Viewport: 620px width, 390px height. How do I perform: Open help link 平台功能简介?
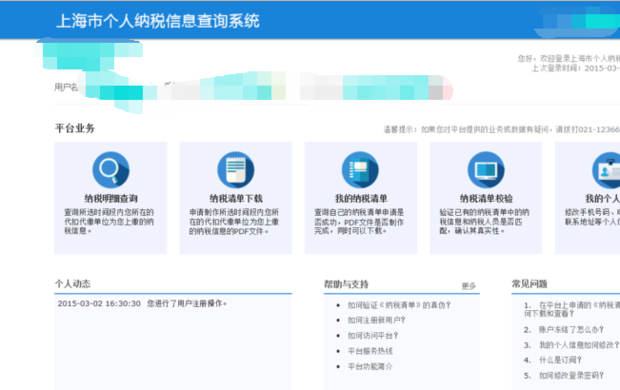[x=370, y=366]
